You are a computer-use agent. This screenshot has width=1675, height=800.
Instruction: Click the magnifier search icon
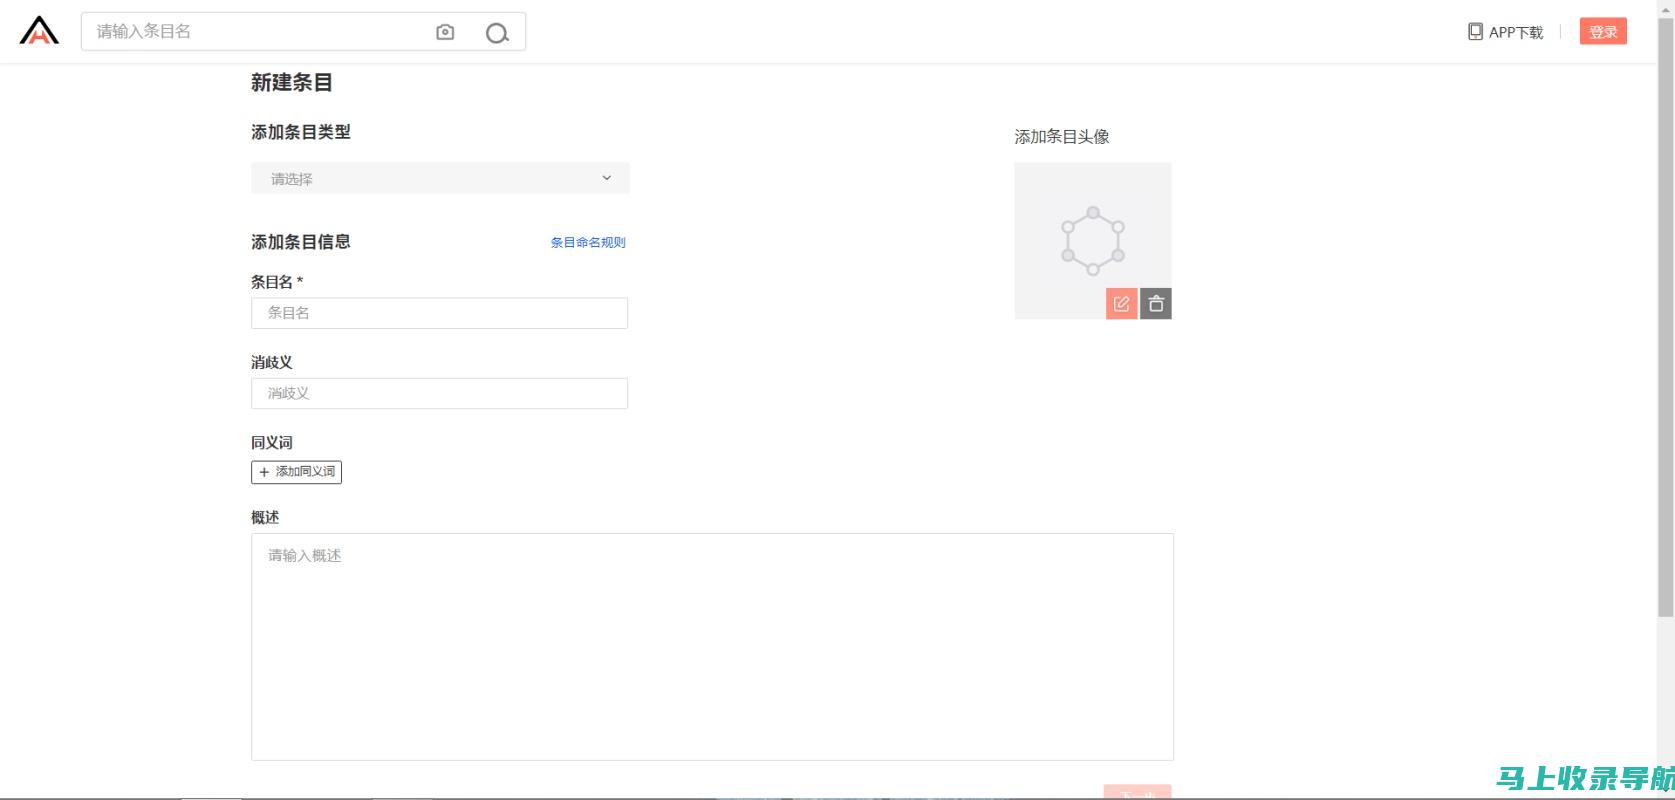pyautogui.click(x=497, y=33)
